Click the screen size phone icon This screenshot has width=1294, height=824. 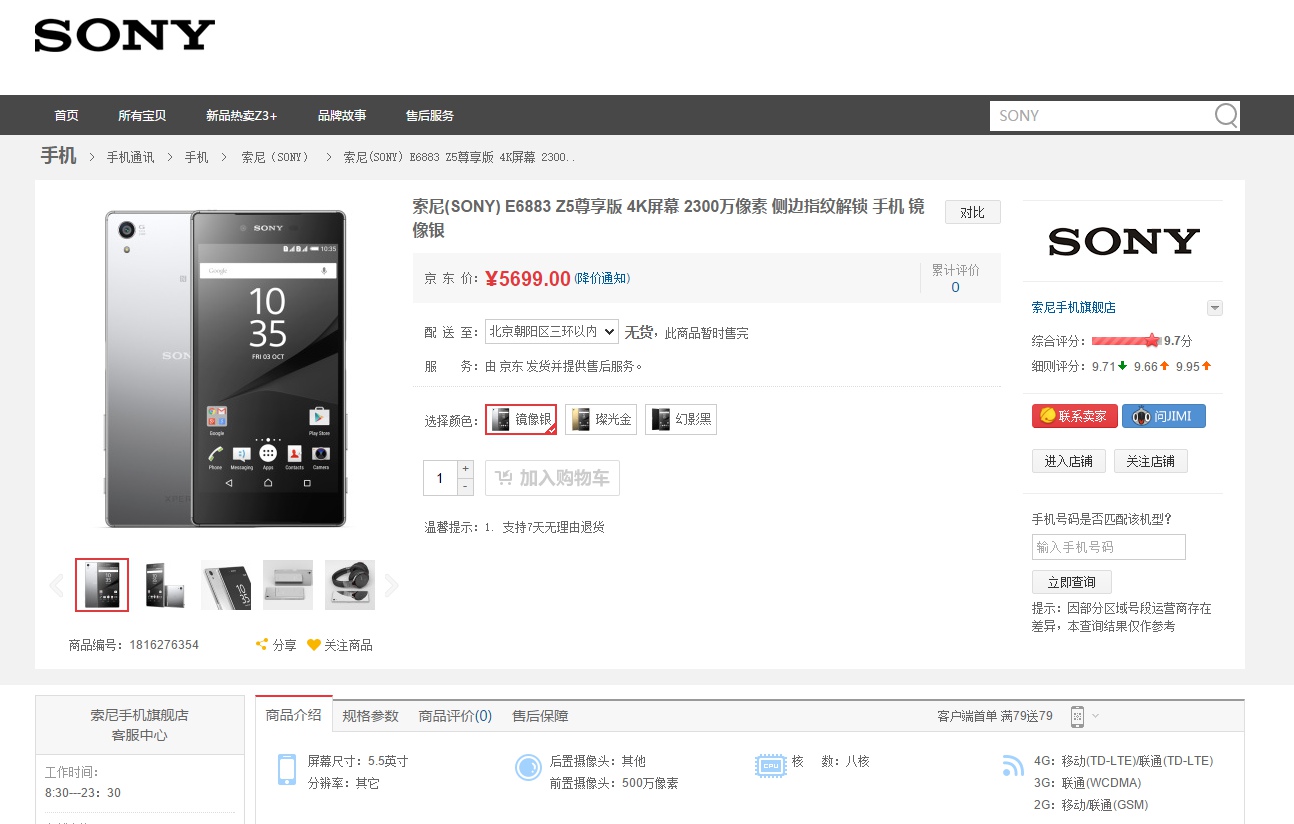287,769
